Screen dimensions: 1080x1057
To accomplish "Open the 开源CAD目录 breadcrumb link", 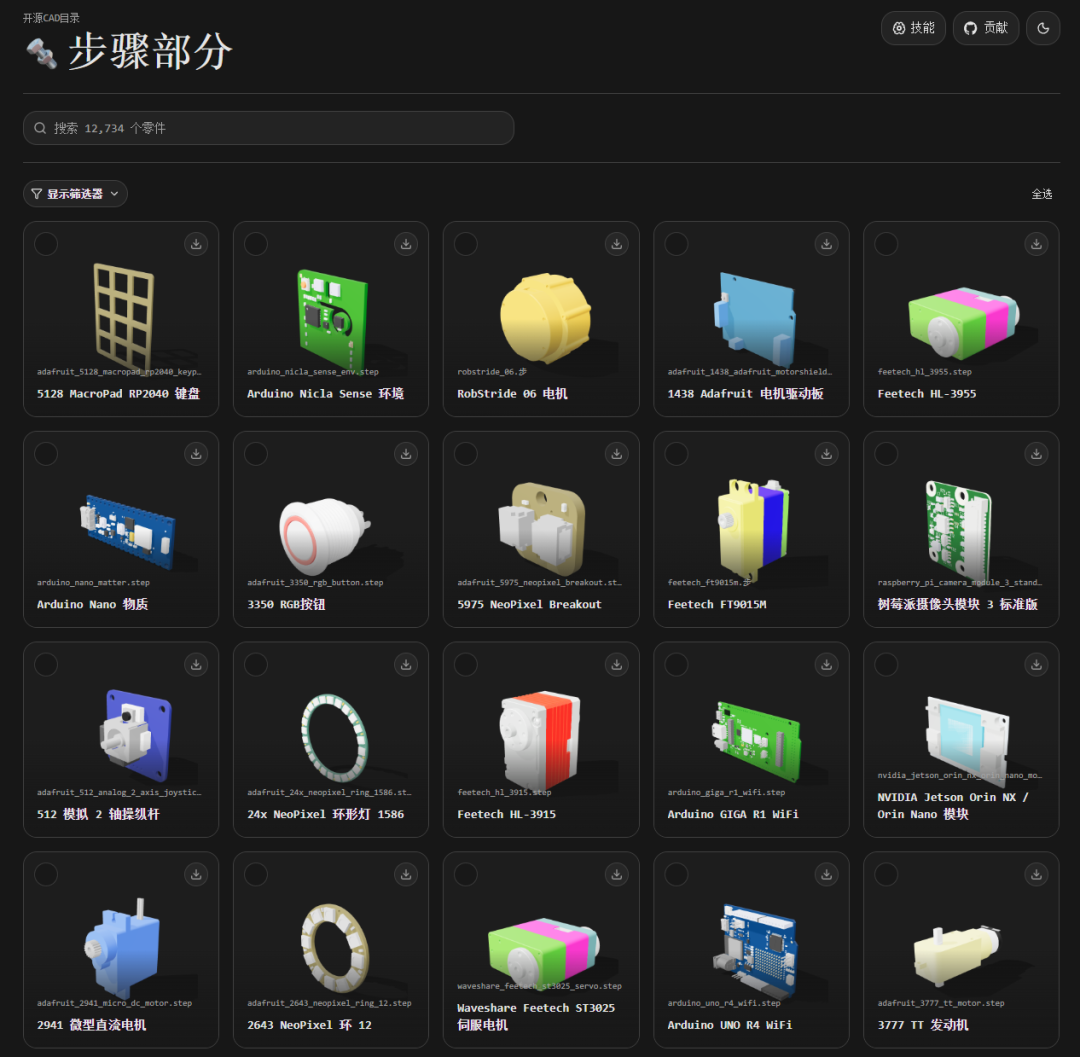I will [x=51, y=18].
